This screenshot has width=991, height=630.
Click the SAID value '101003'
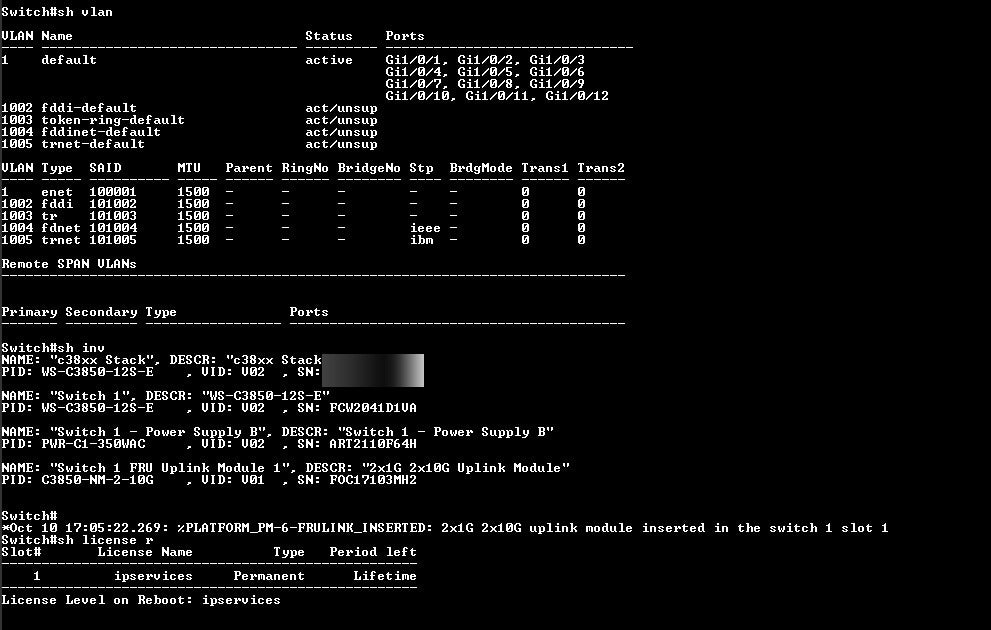click(113, 216)
